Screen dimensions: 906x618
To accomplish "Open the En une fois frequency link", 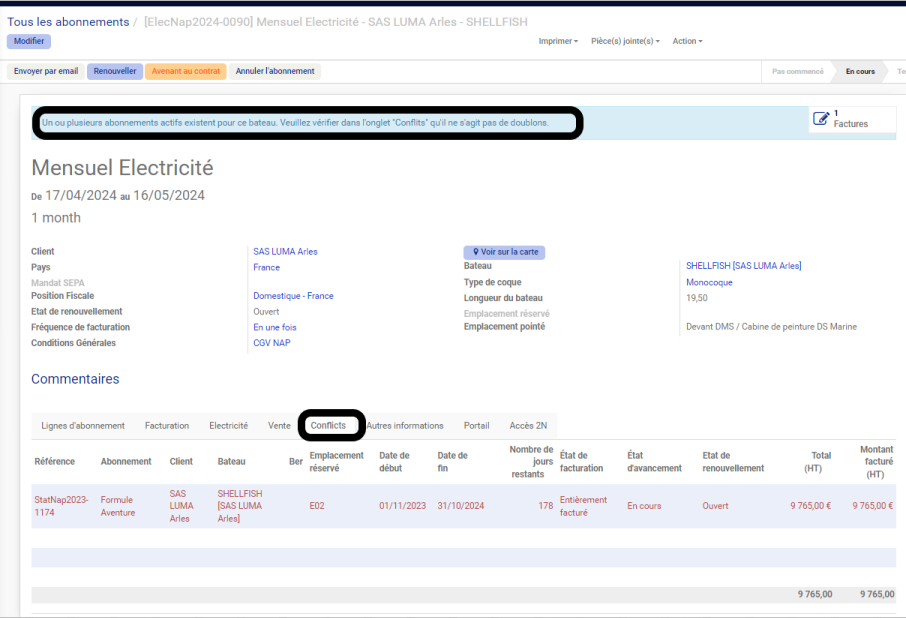I will point(274,327).
